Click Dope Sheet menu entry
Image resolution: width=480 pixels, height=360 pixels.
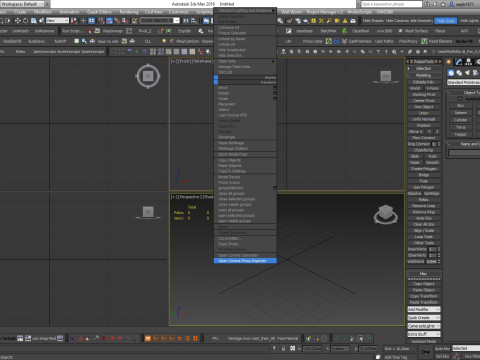point(245,244)
